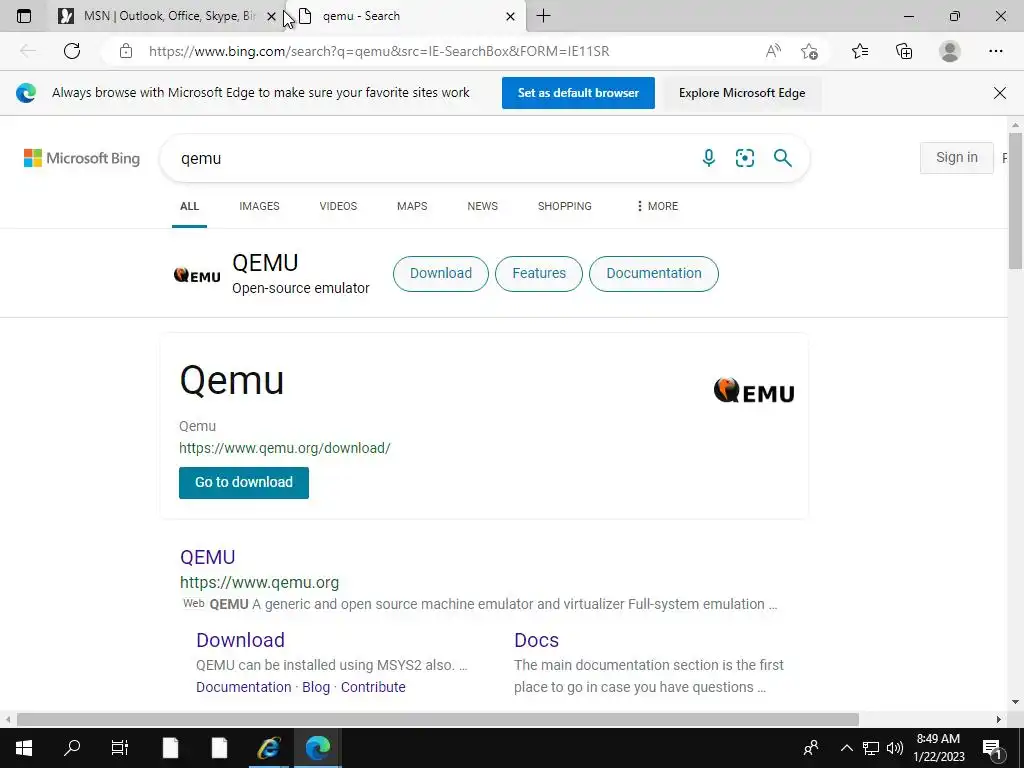Refresh the page with the reload icon
This screenshot has height=768, width=1024.
point(72,51)
